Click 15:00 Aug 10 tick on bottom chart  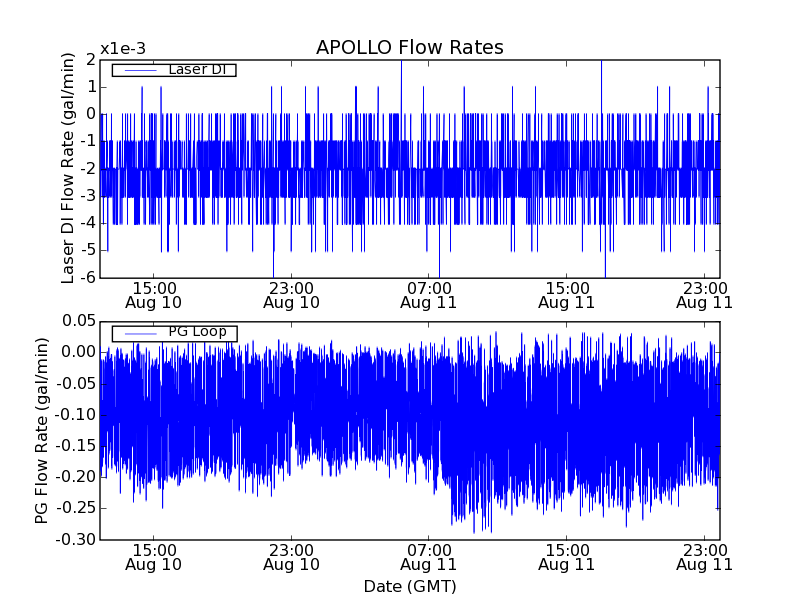(x=153, y=557)
